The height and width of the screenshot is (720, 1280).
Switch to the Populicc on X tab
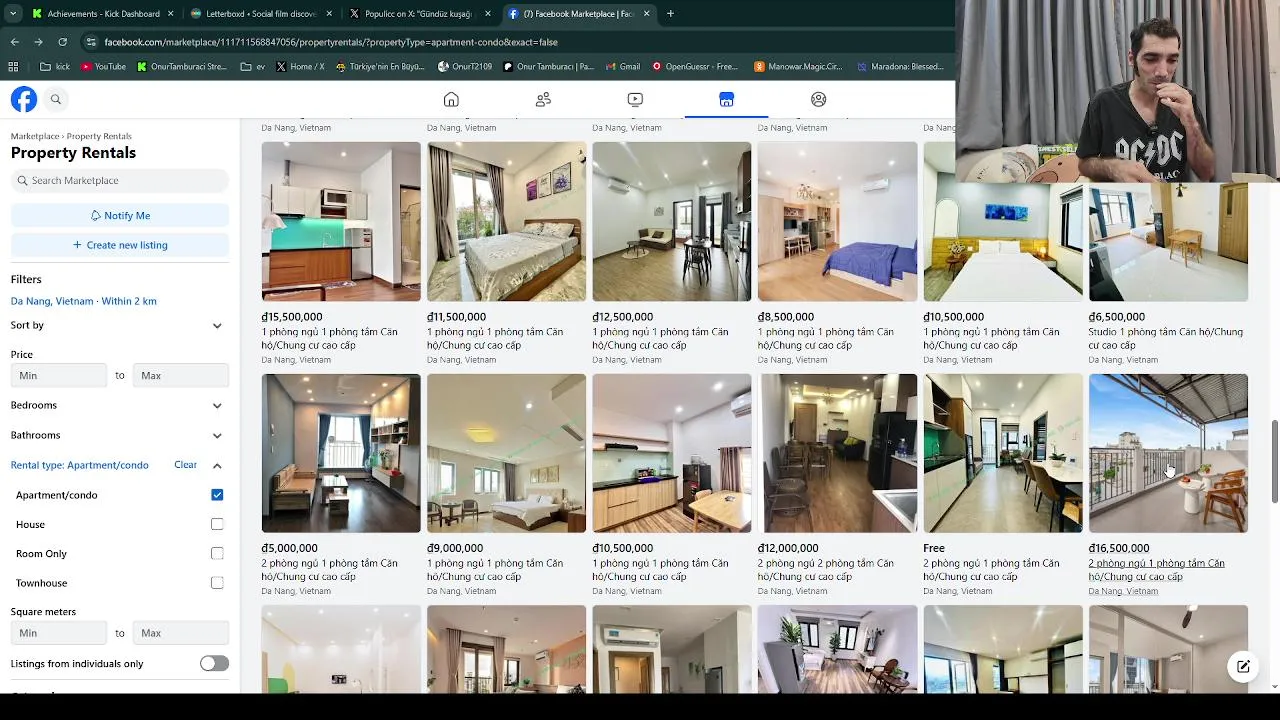[x=420, y=14]
